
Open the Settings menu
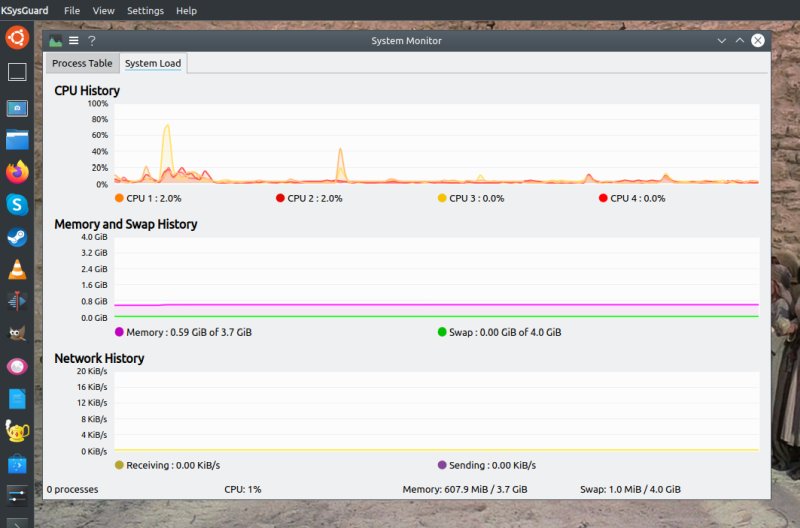[x=145, y=10]
